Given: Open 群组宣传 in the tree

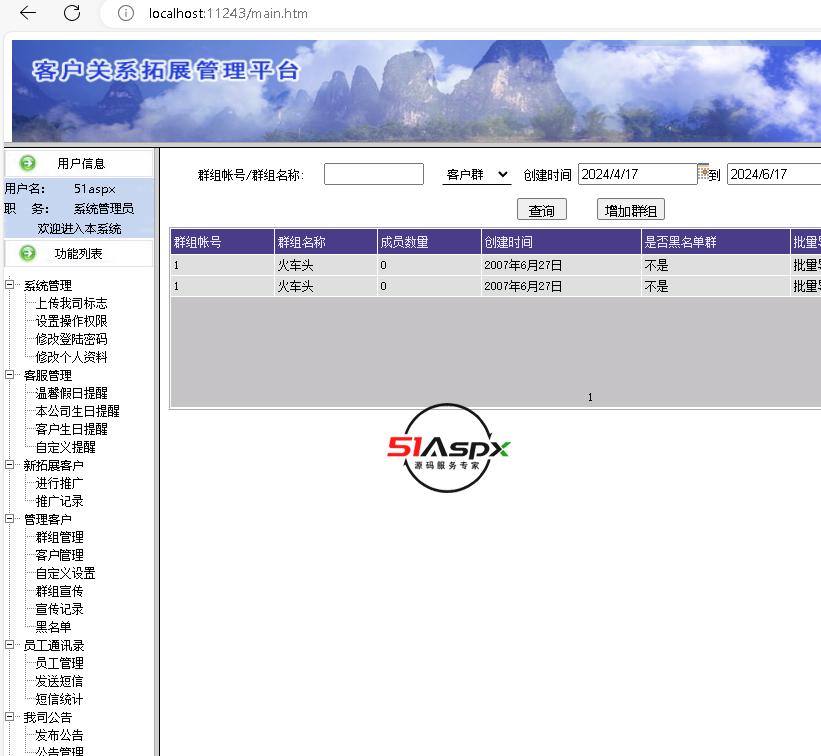Looking at the screenshot, I should [59, 591].
